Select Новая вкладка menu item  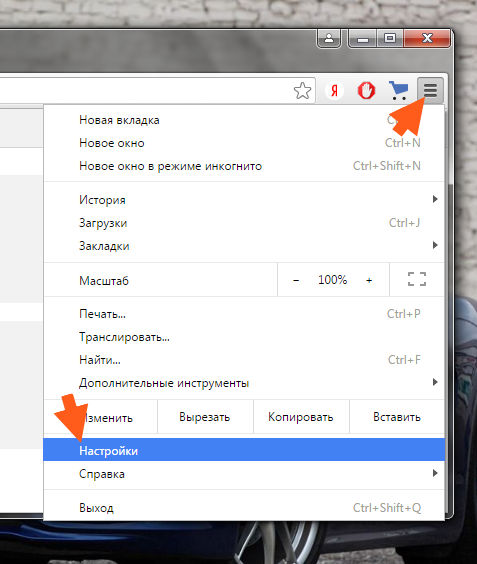[x=244, y=120]
